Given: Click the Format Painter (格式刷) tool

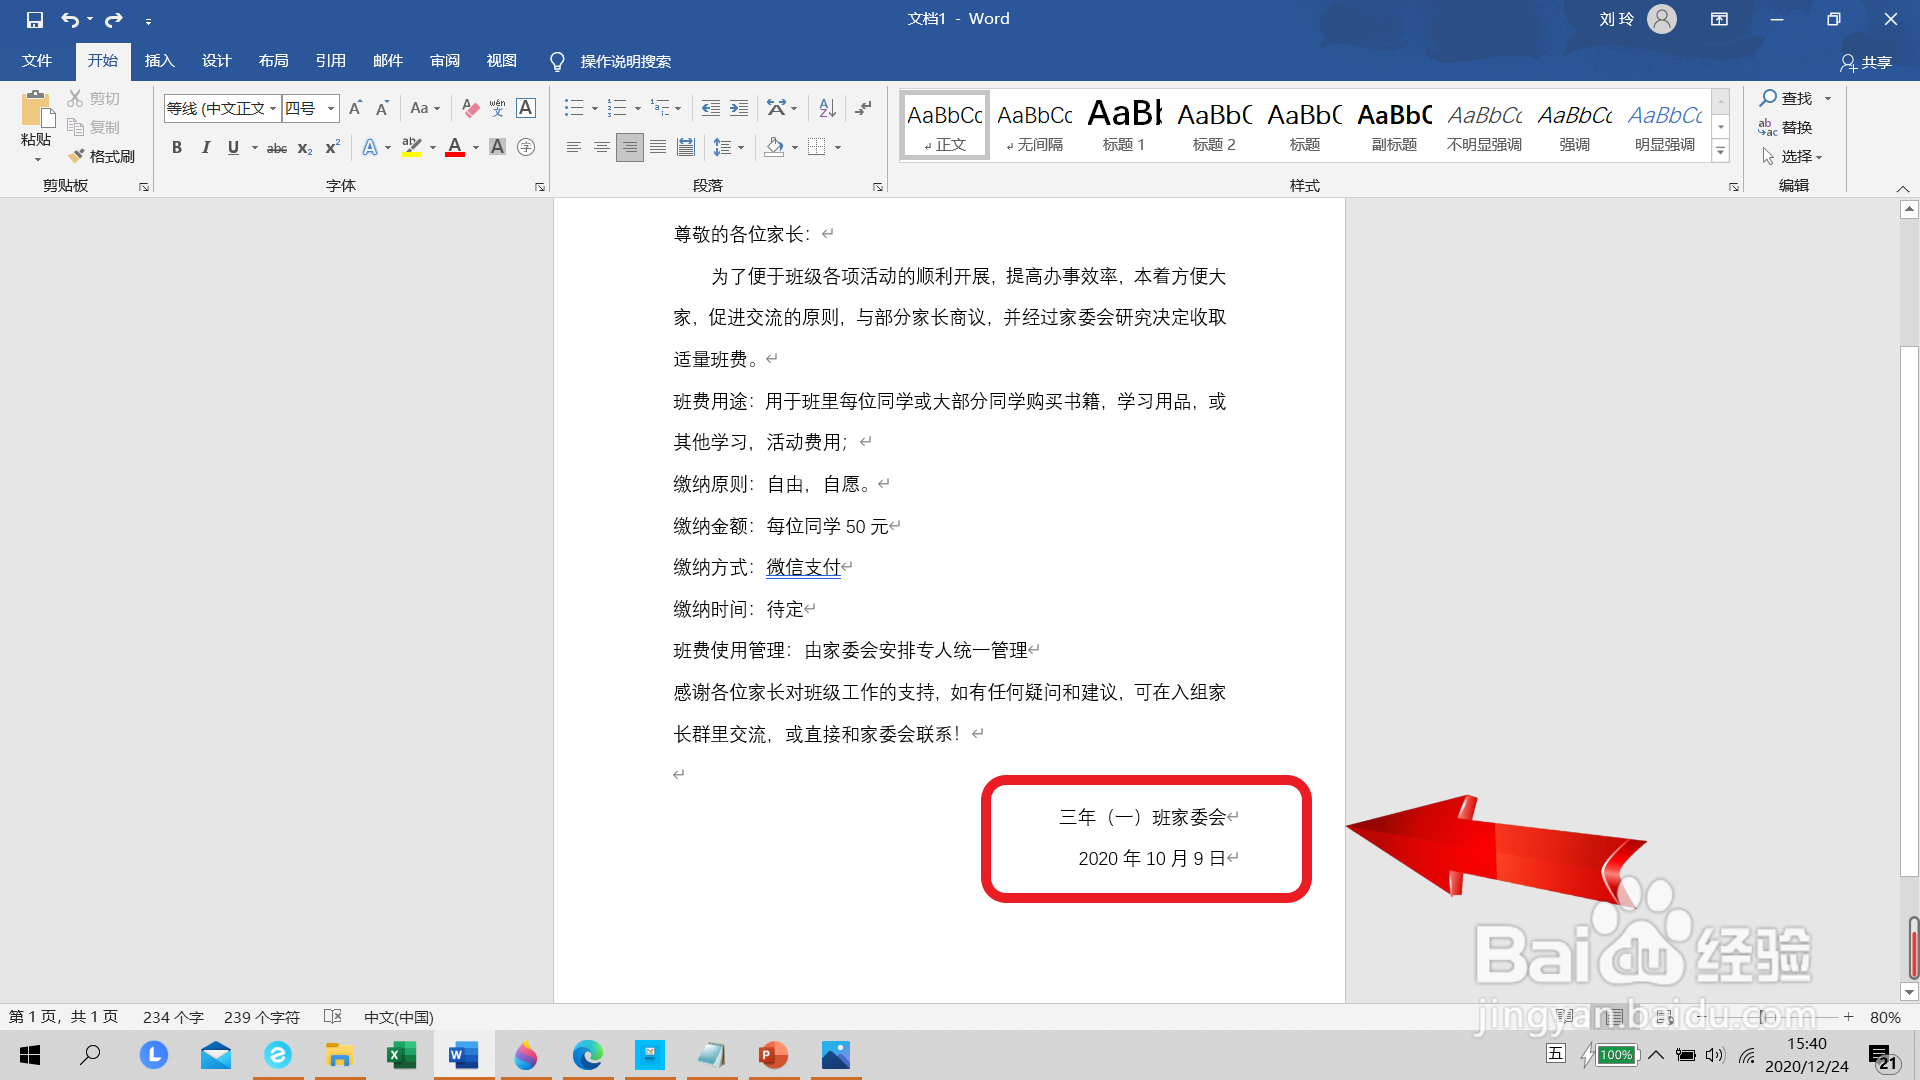Looking at the screenshot, I should coord(102,156).
